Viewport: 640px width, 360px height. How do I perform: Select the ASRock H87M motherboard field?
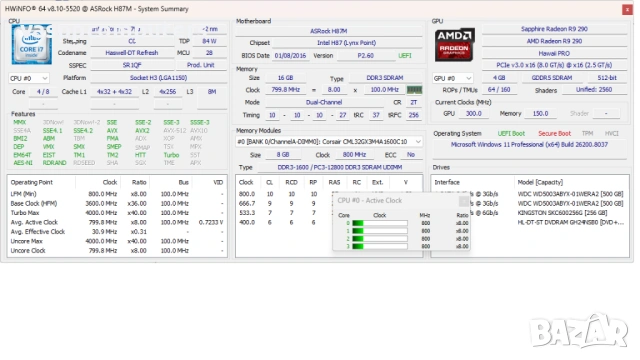pos(329,31)
